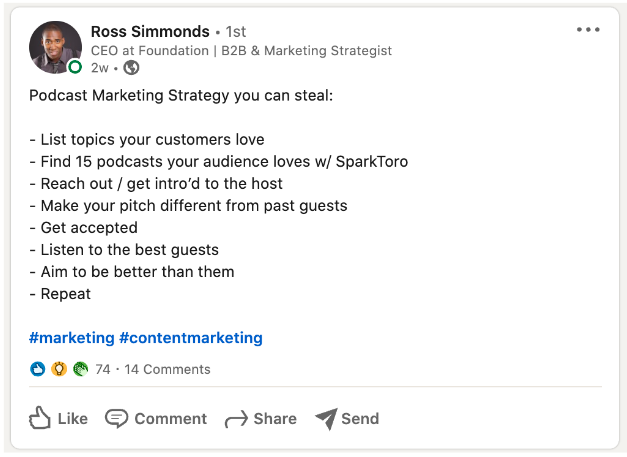Click the CEO at Foundation headline

coord(241,50)
